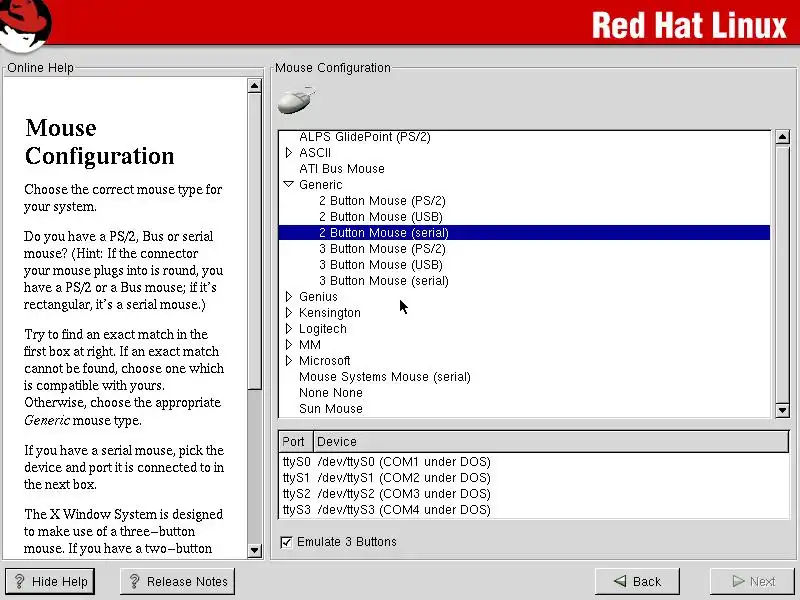Click the Hide Help button
800x600 pixels.
tap(50, 582)
